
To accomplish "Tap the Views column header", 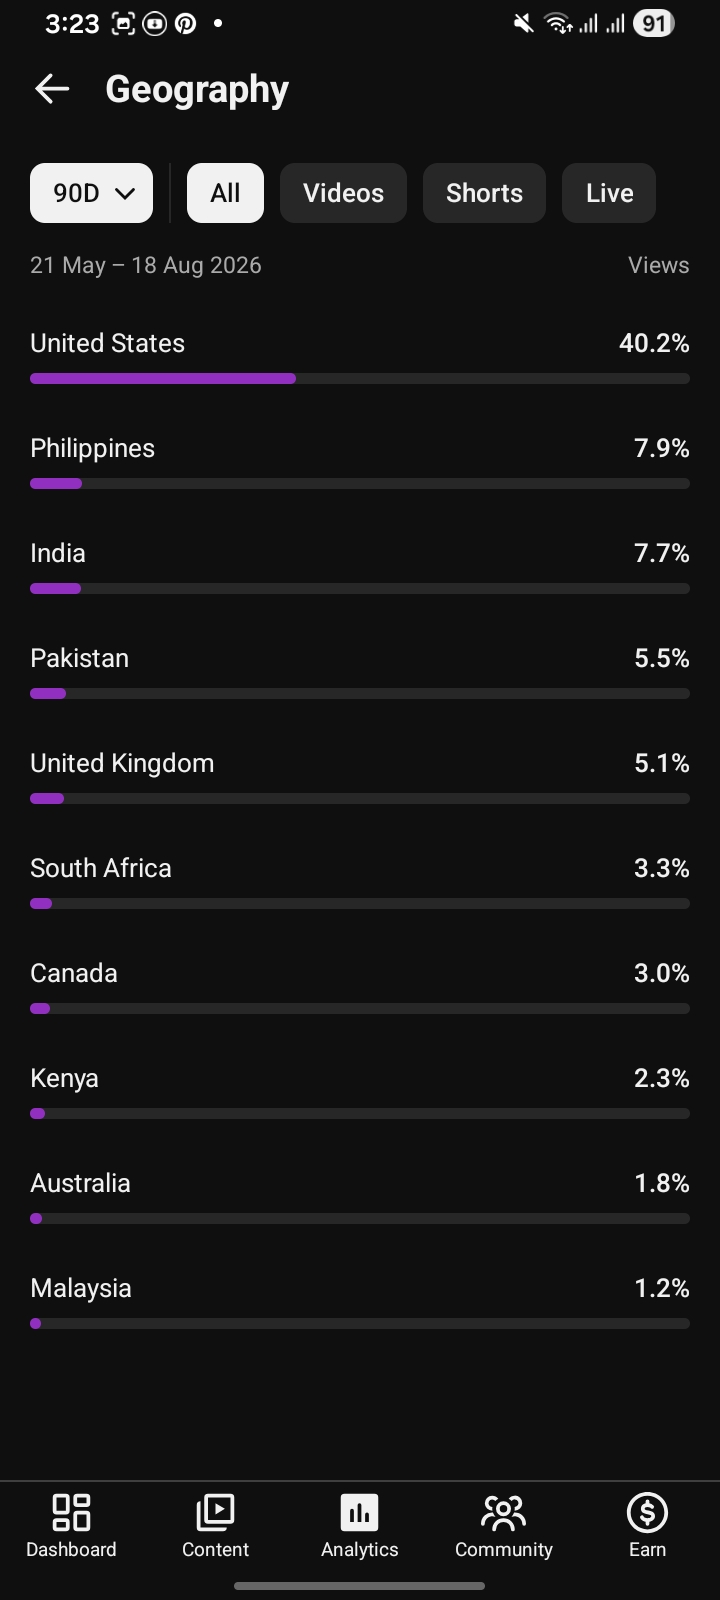I will point(658,265).
